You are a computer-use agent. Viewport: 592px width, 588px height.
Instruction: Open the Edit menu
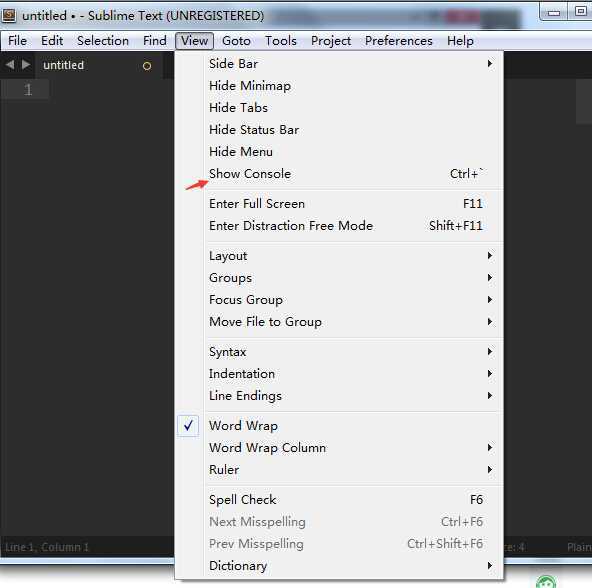(52, 40)
